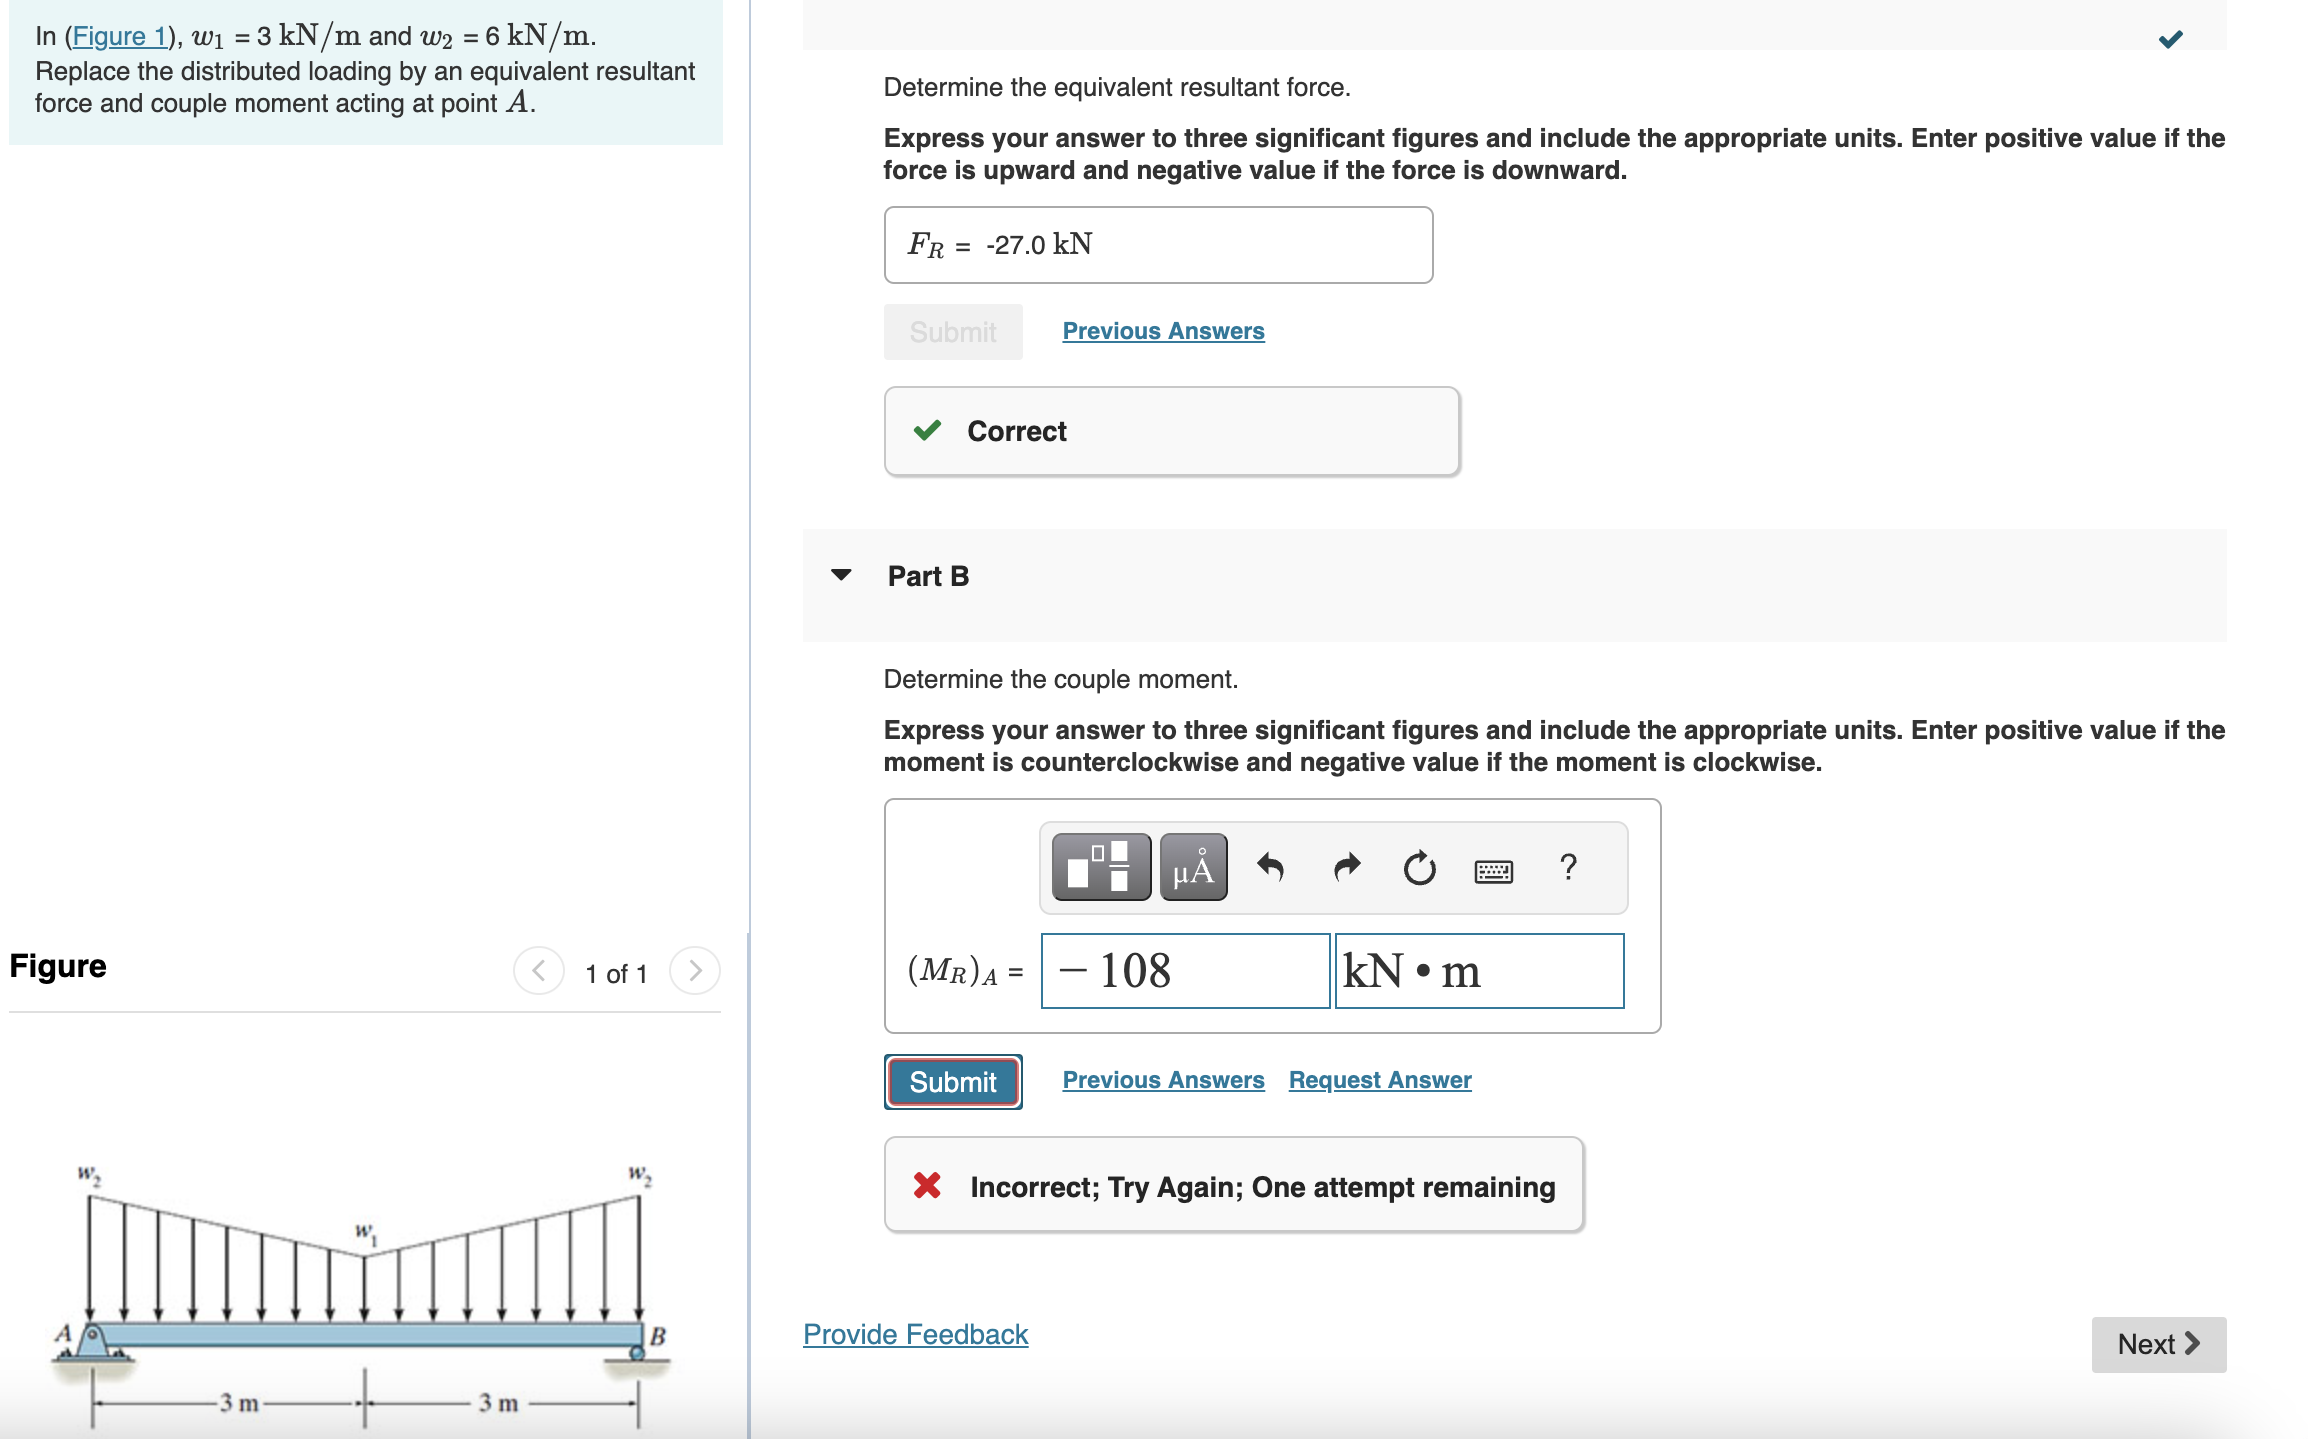
Task: Reset the answer field with the redo-circle icon
Action: [x=1420, y=868]
